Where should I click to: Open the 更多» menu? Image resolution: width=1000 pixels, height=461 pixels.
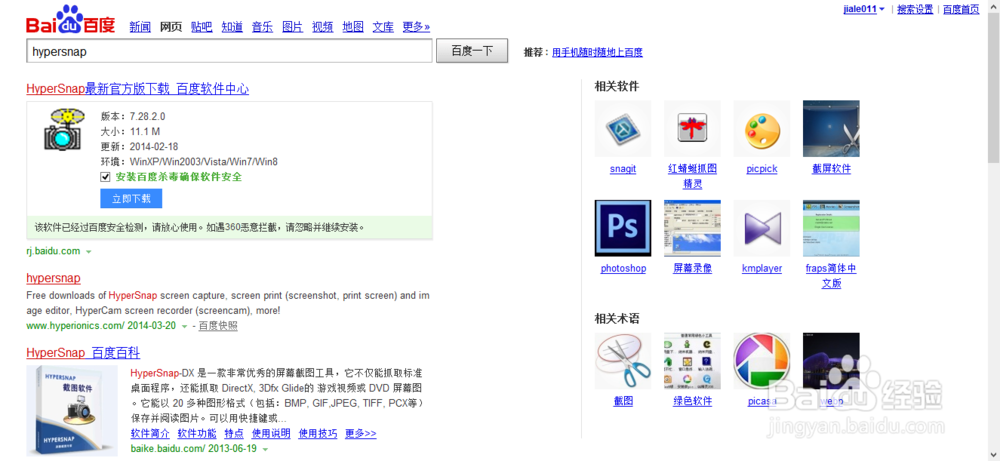click(416, 27)
